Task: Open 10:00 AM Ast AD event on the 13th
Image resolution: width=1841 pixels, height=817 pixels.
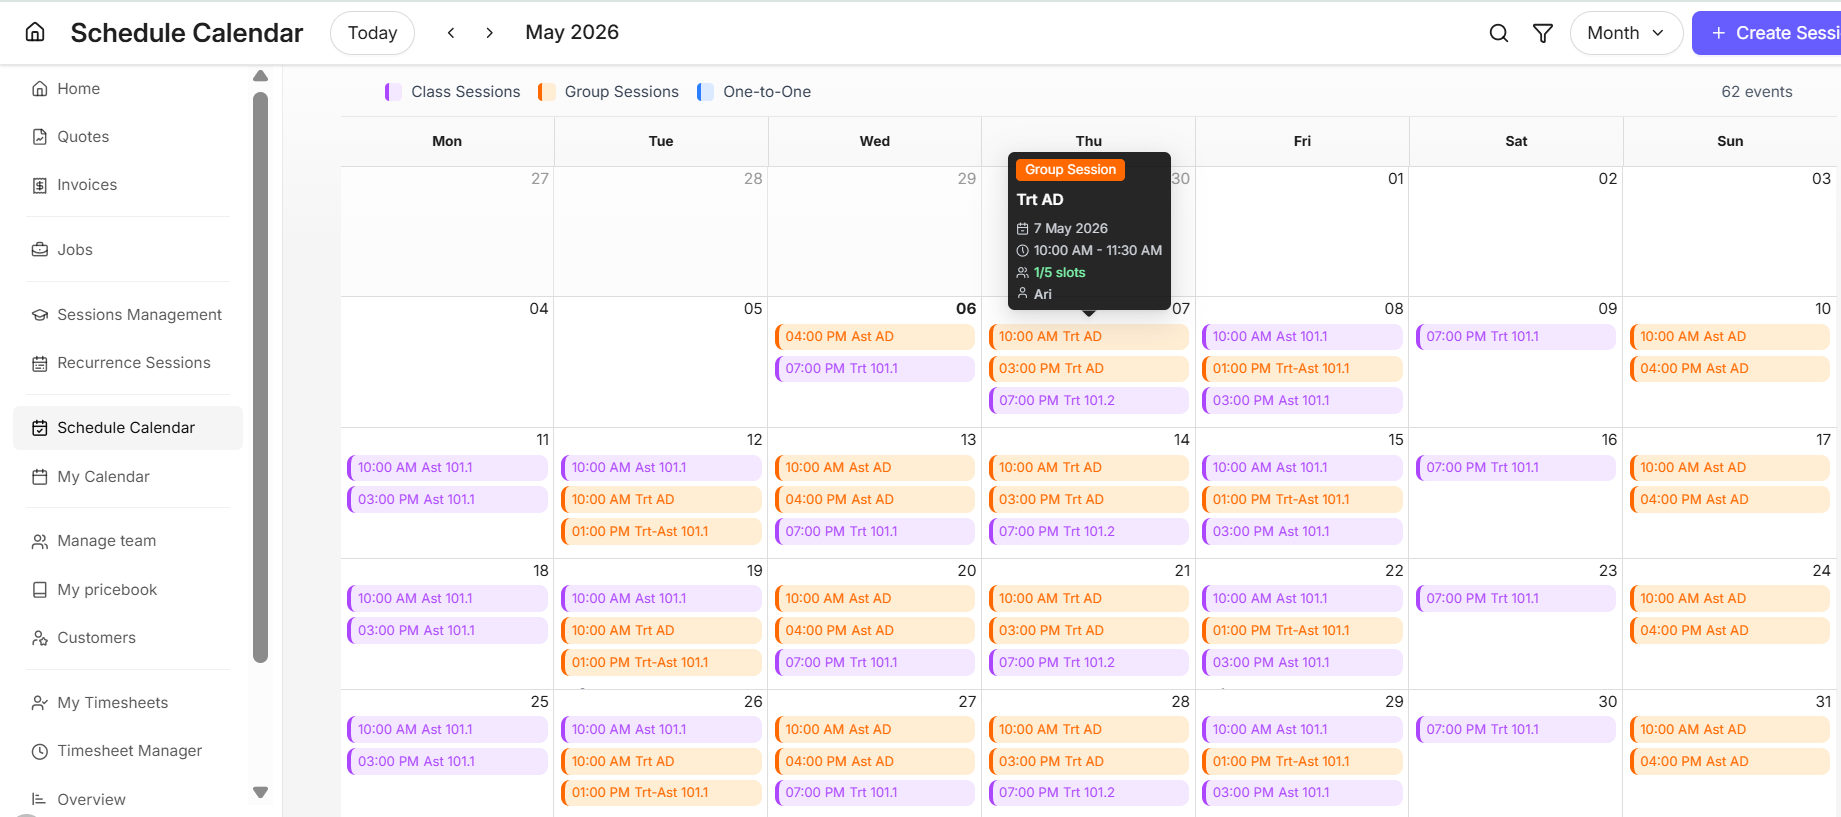Action: pos(875,468)
